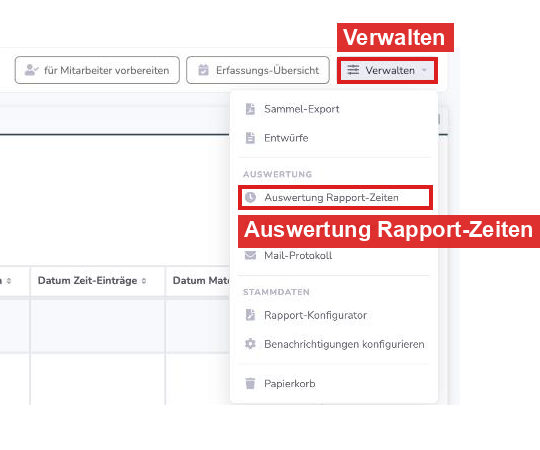
Task: Click the sliders icon on Verwalten button
Action: (353, 70)
